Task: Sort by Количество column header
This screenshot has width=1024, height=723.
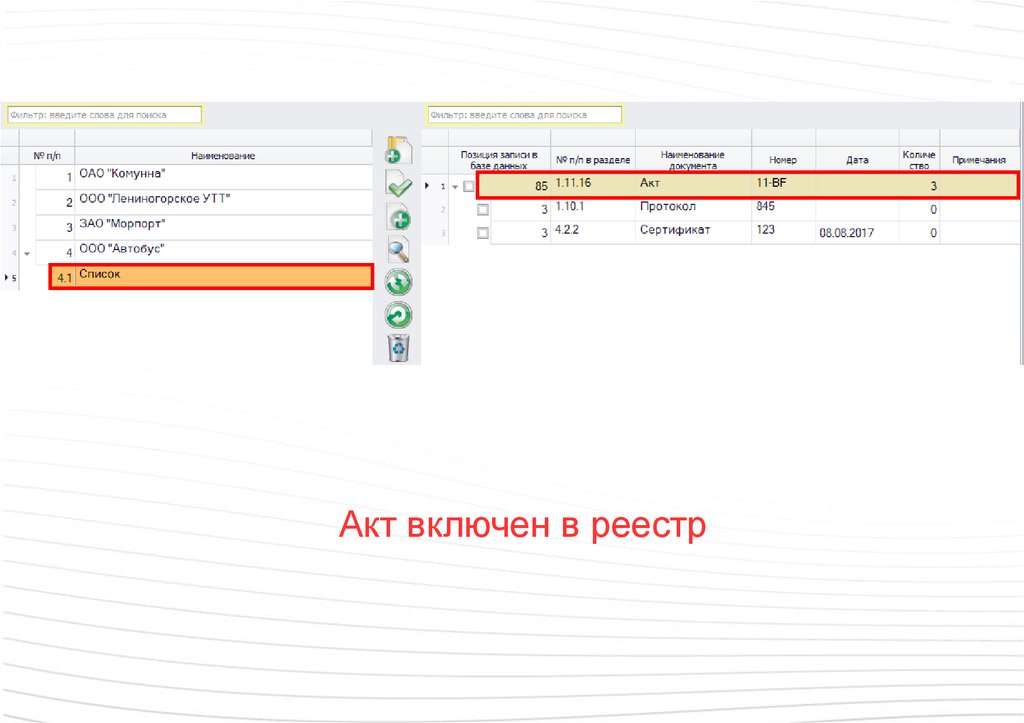Action: (x=919, y=160)
